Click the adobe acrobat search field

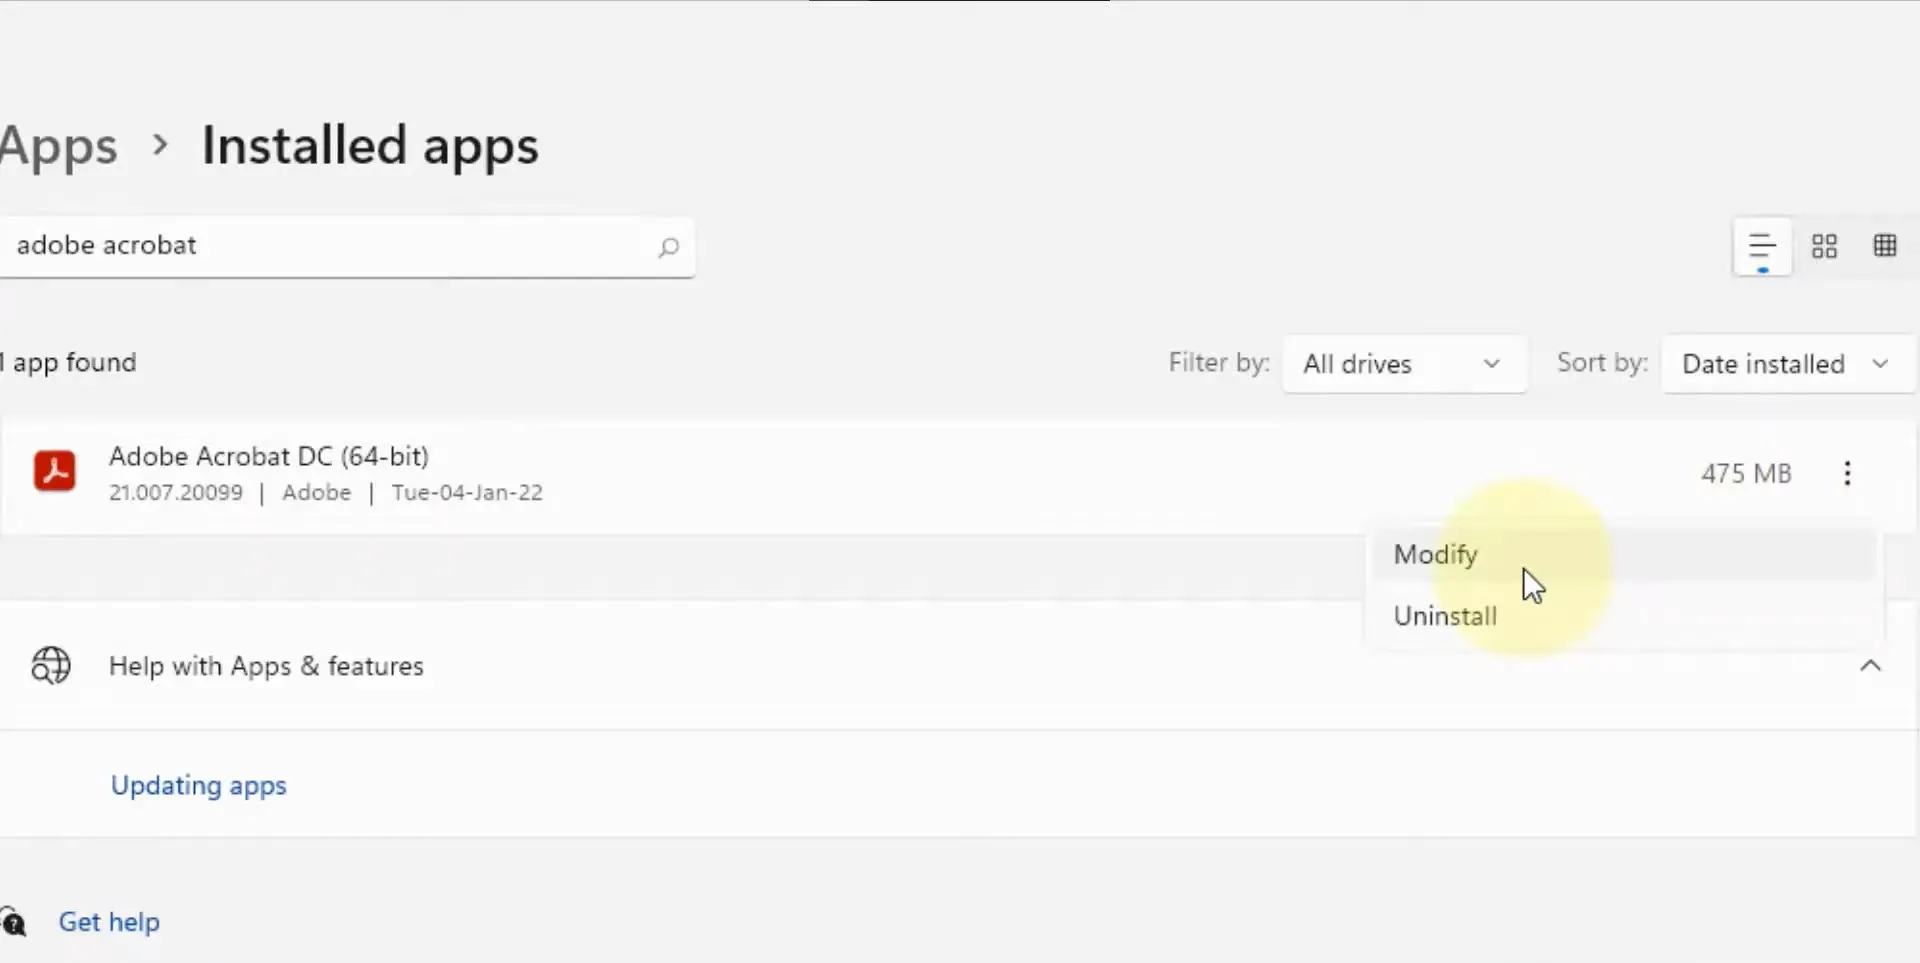tap(320, 246)
